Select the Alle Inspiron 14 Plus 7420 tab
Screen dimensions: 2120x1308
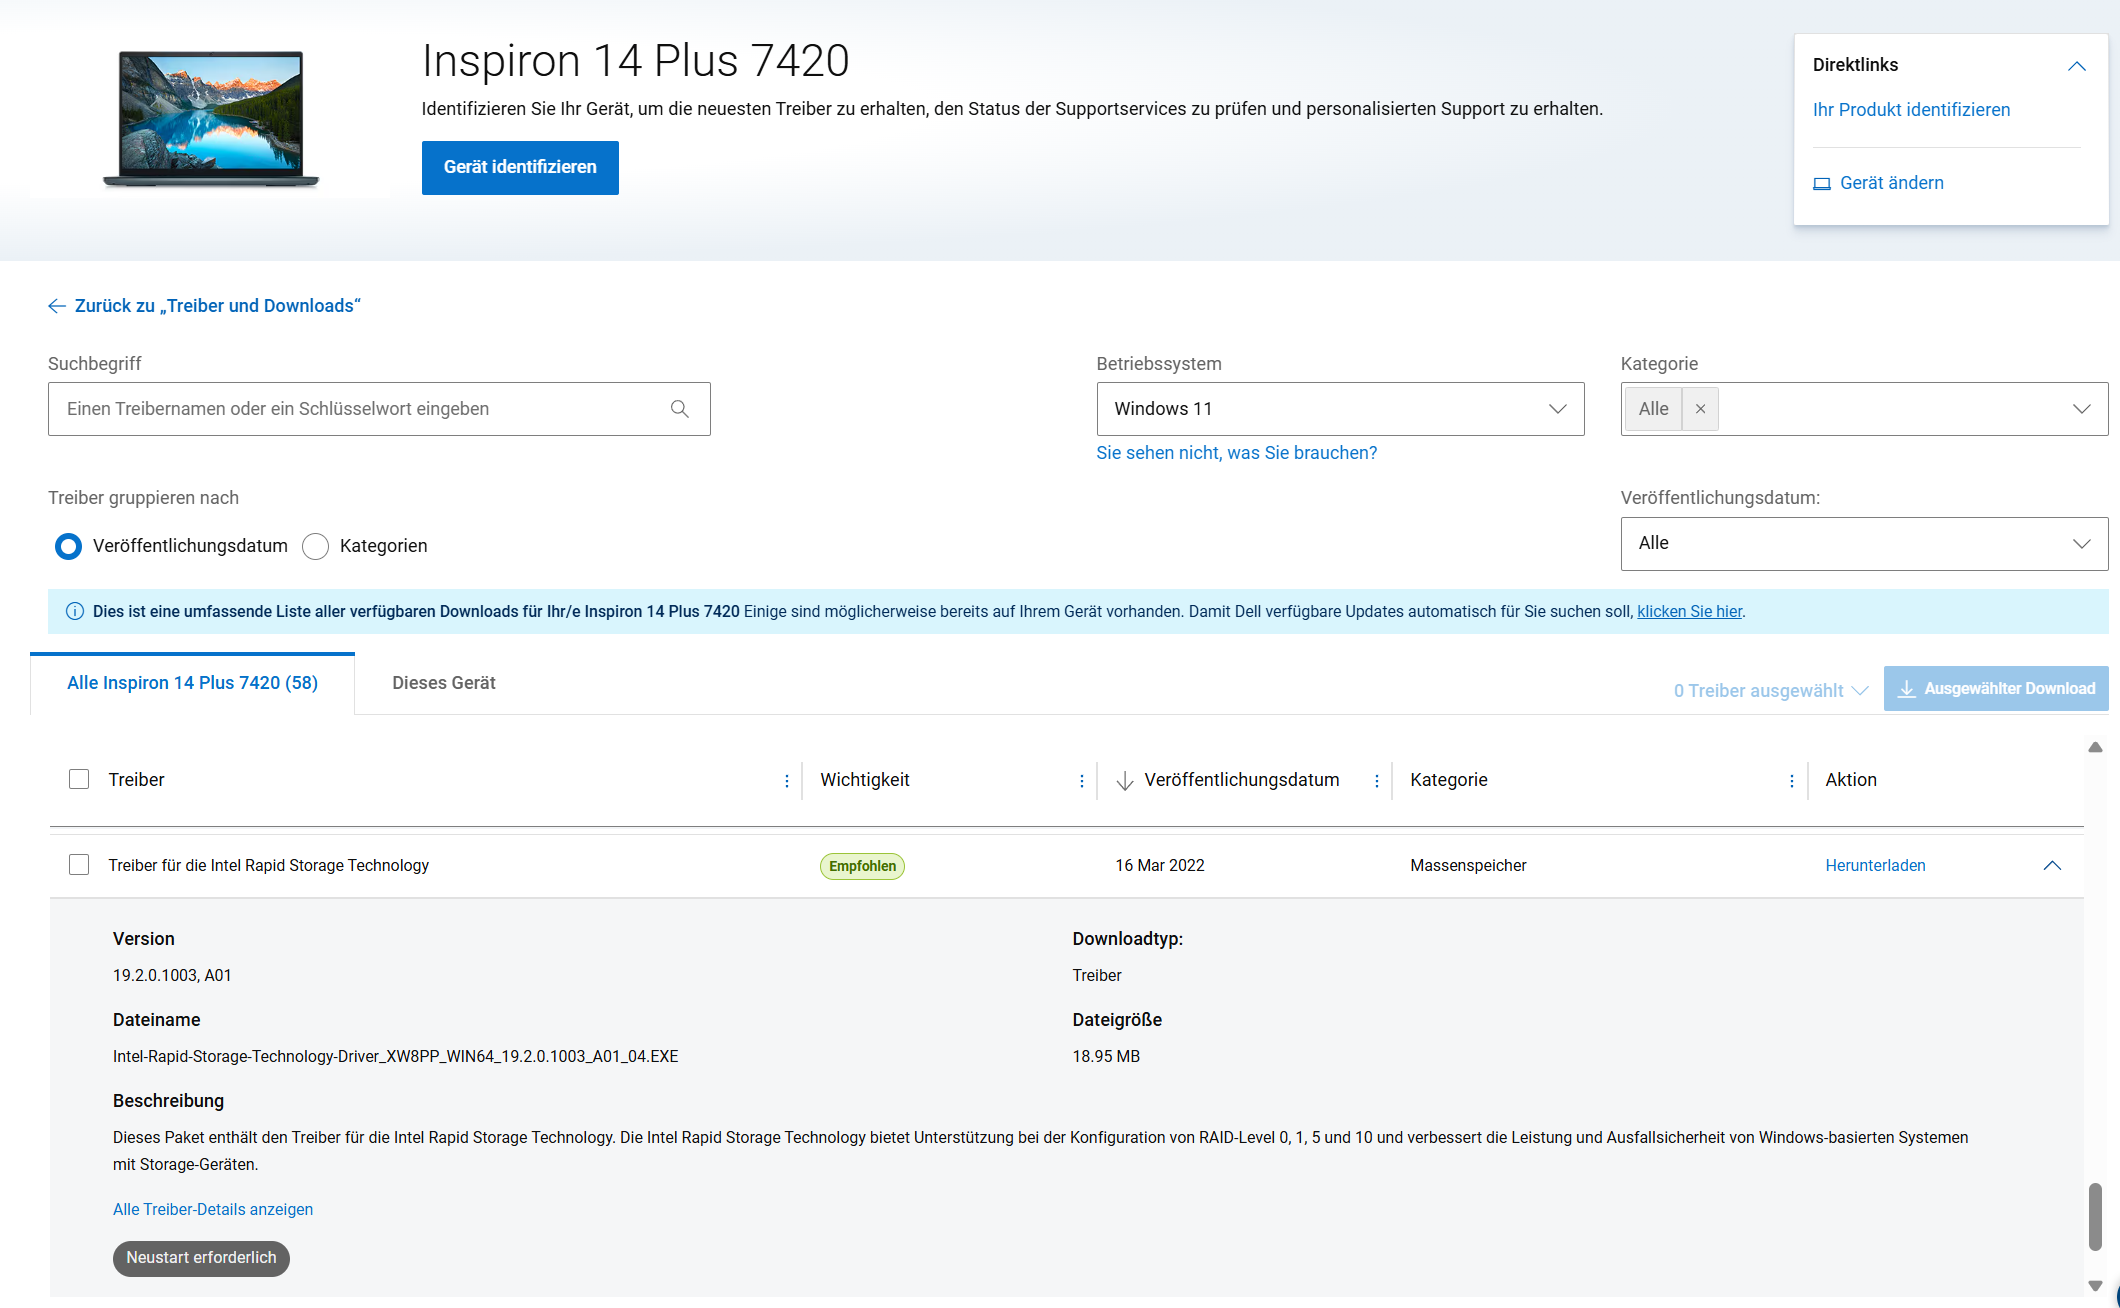192,683
